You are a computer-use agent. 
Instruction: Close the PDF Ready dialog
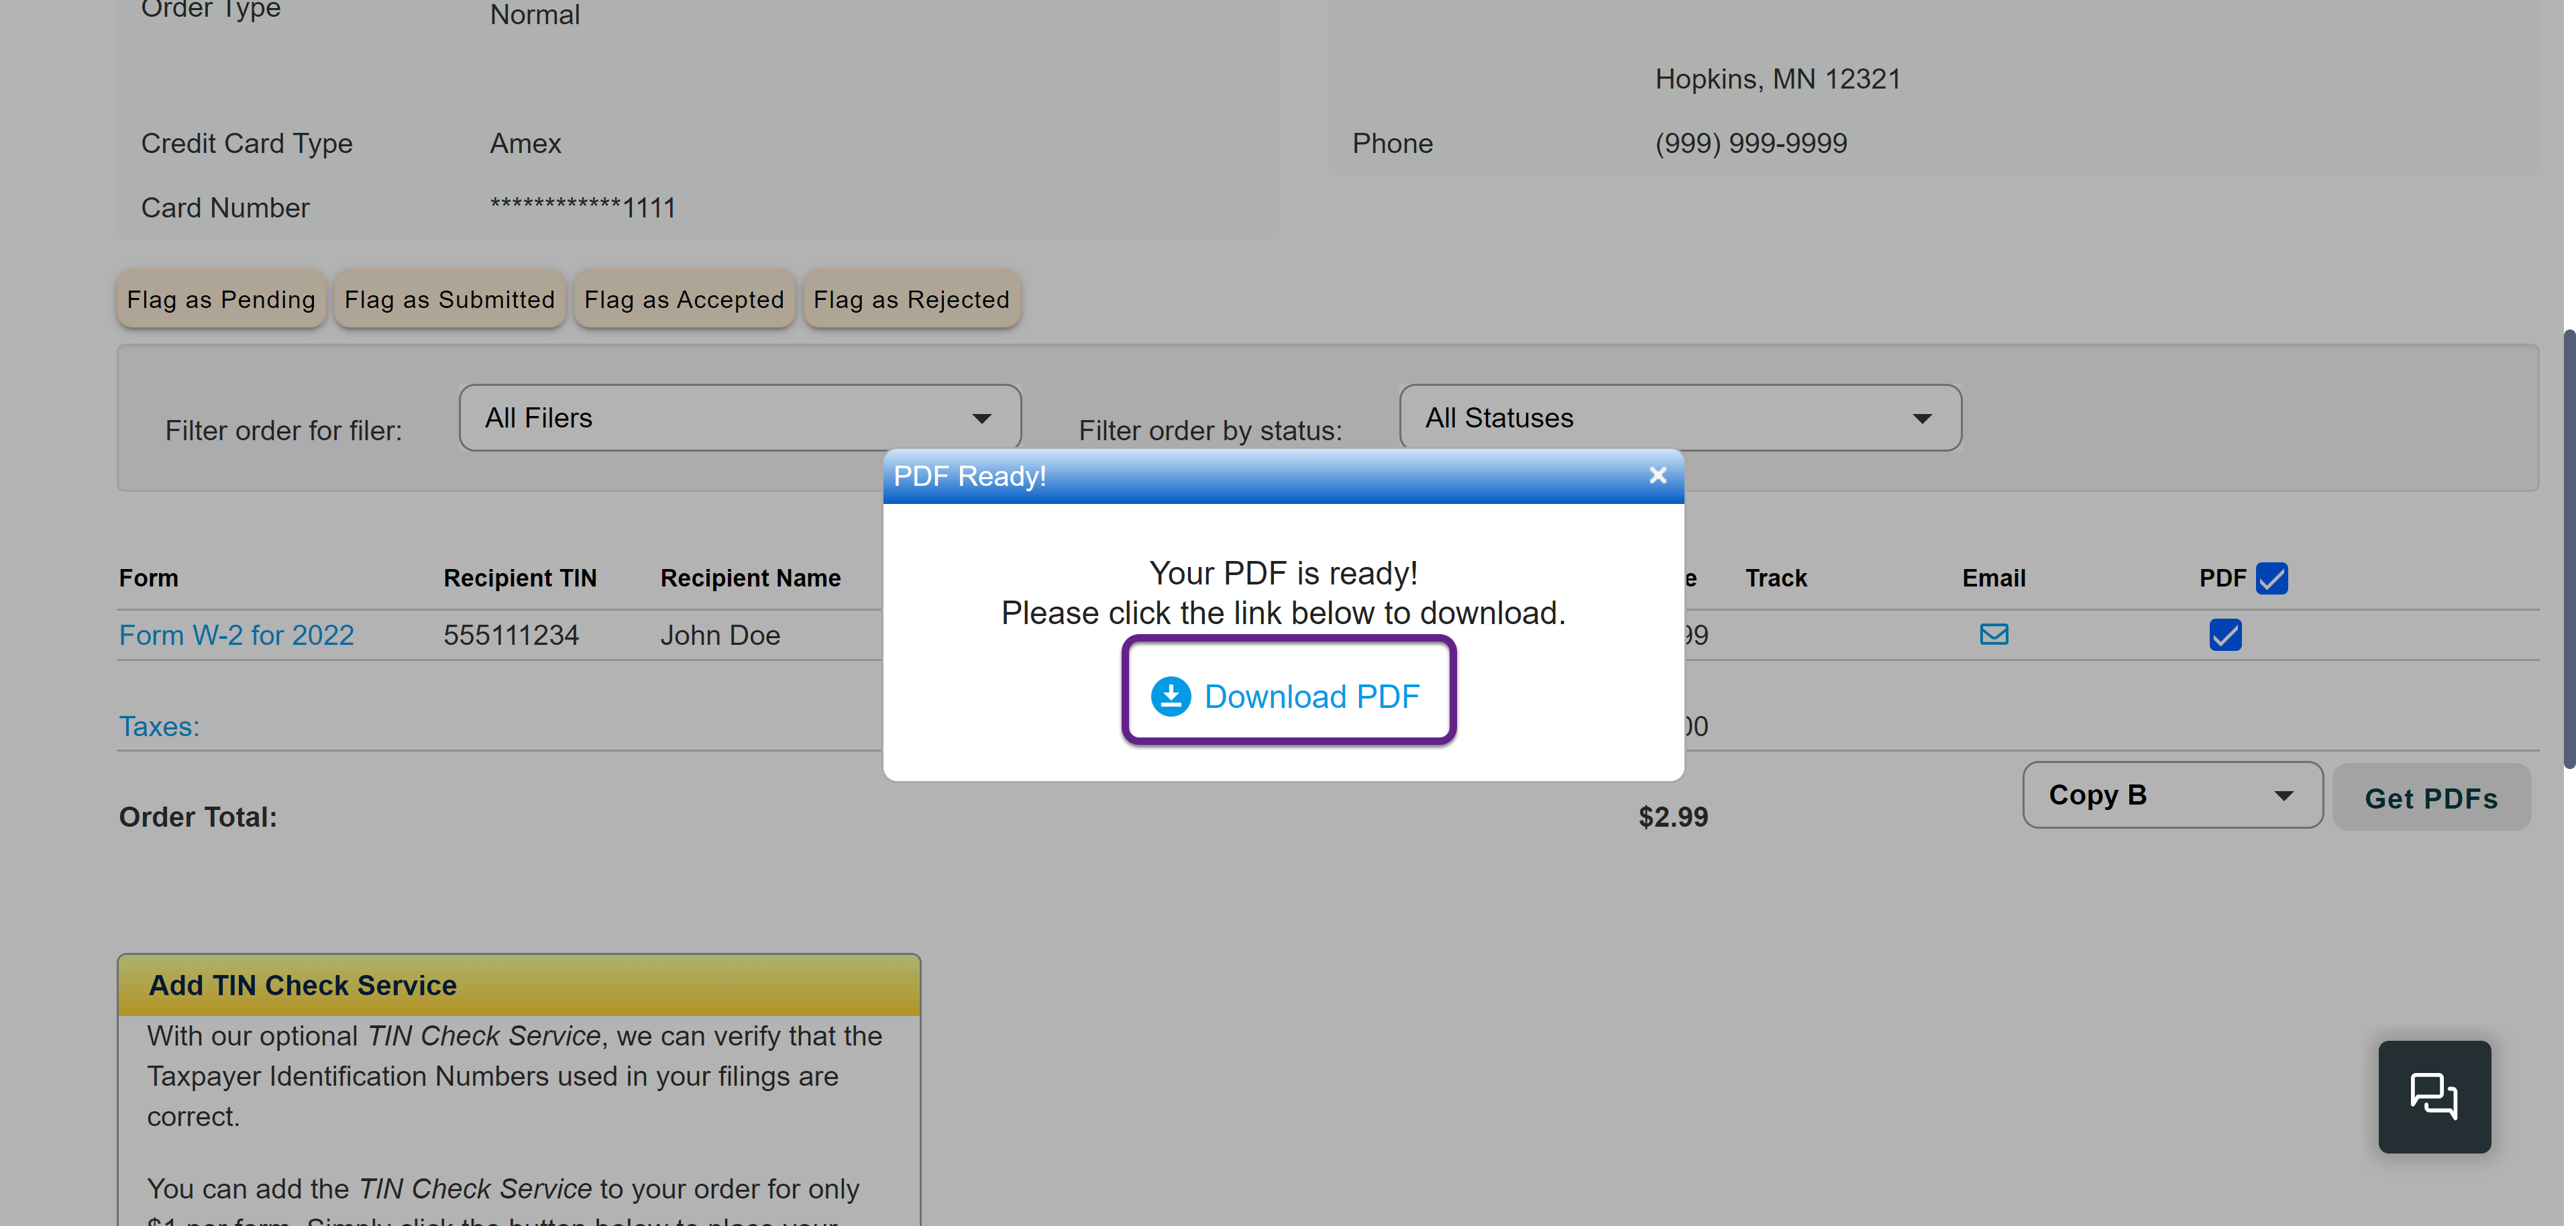pos(1657,476)
